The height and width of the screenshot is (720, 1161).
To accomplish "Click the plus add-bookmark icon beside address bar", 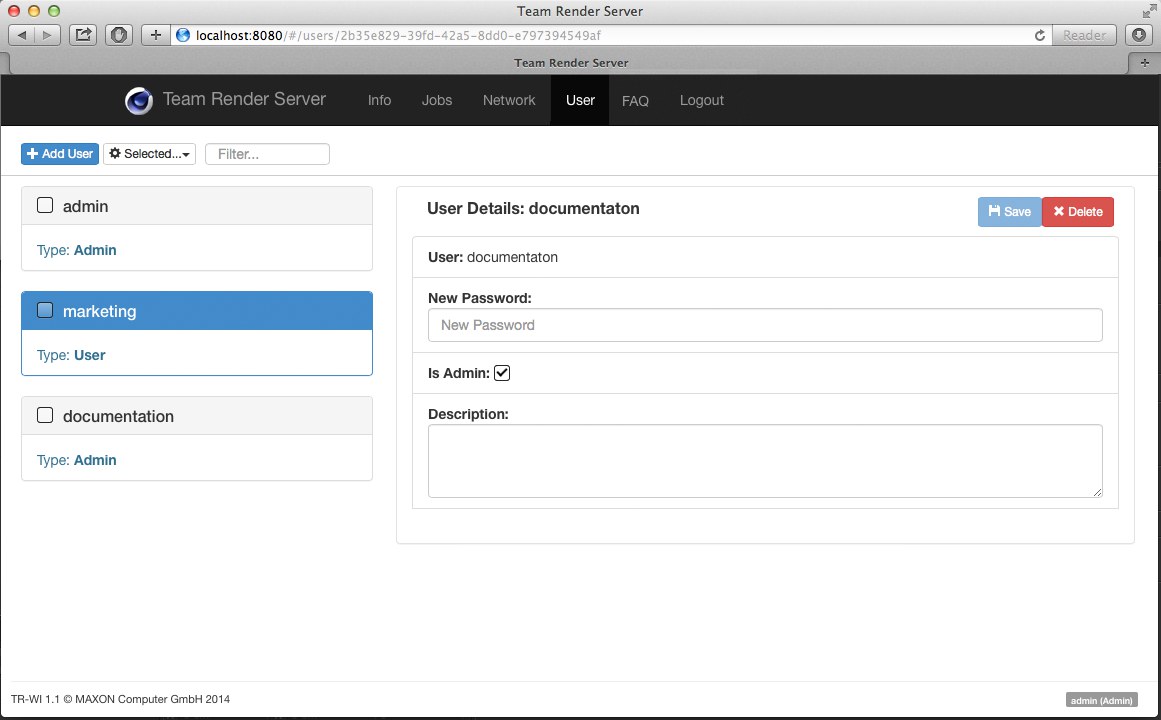I will pos(155,35).
